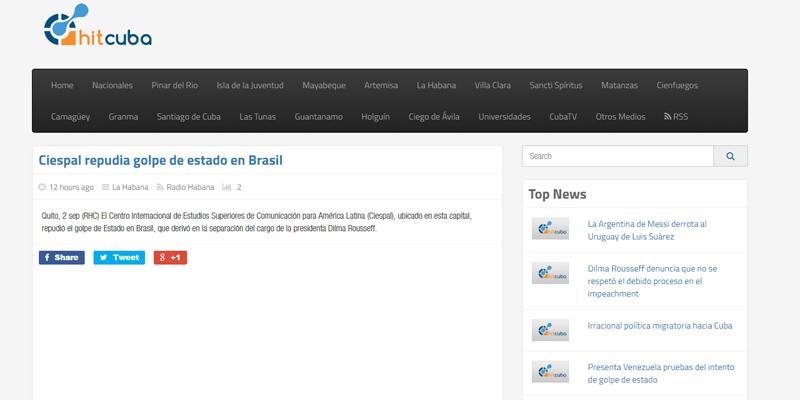Viewport: 800px width, 400px height.
Task: Open thumbnail for Irracional política migratoria story
Action: tap(550, 327)
